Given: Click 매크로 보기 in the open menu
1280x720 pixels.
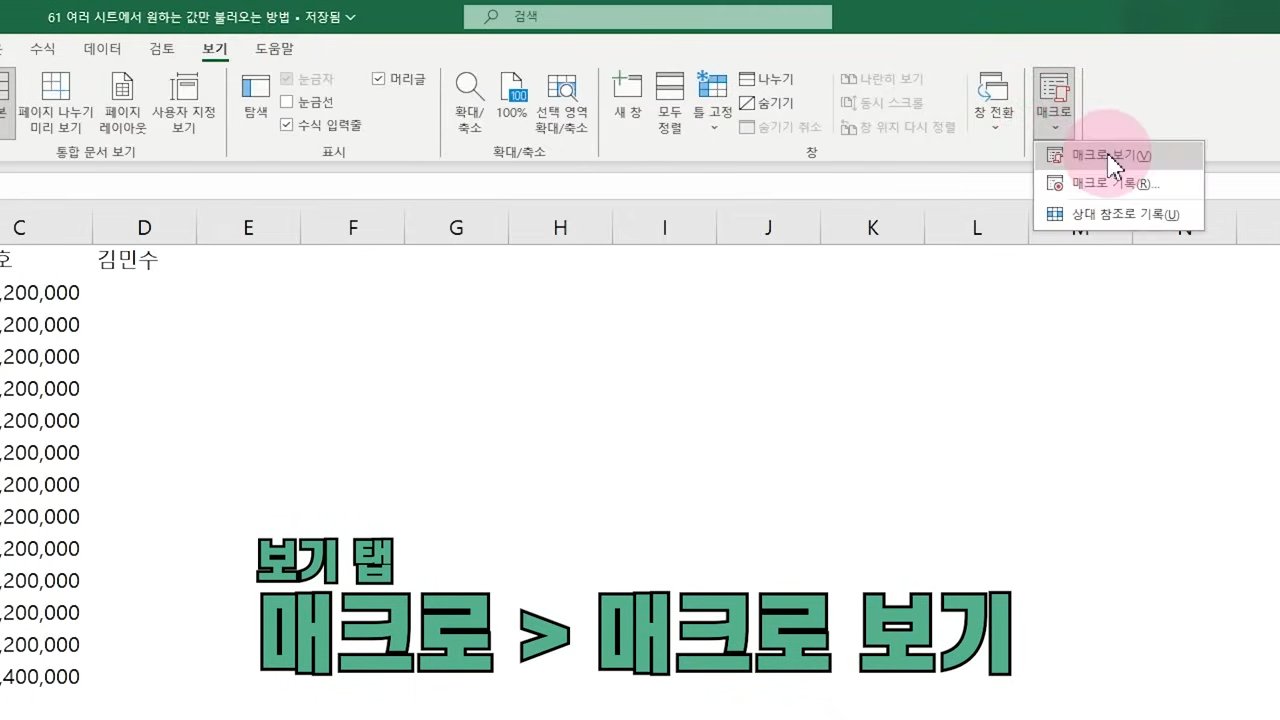Looking at the screenshot, I should pos(1105,155).
